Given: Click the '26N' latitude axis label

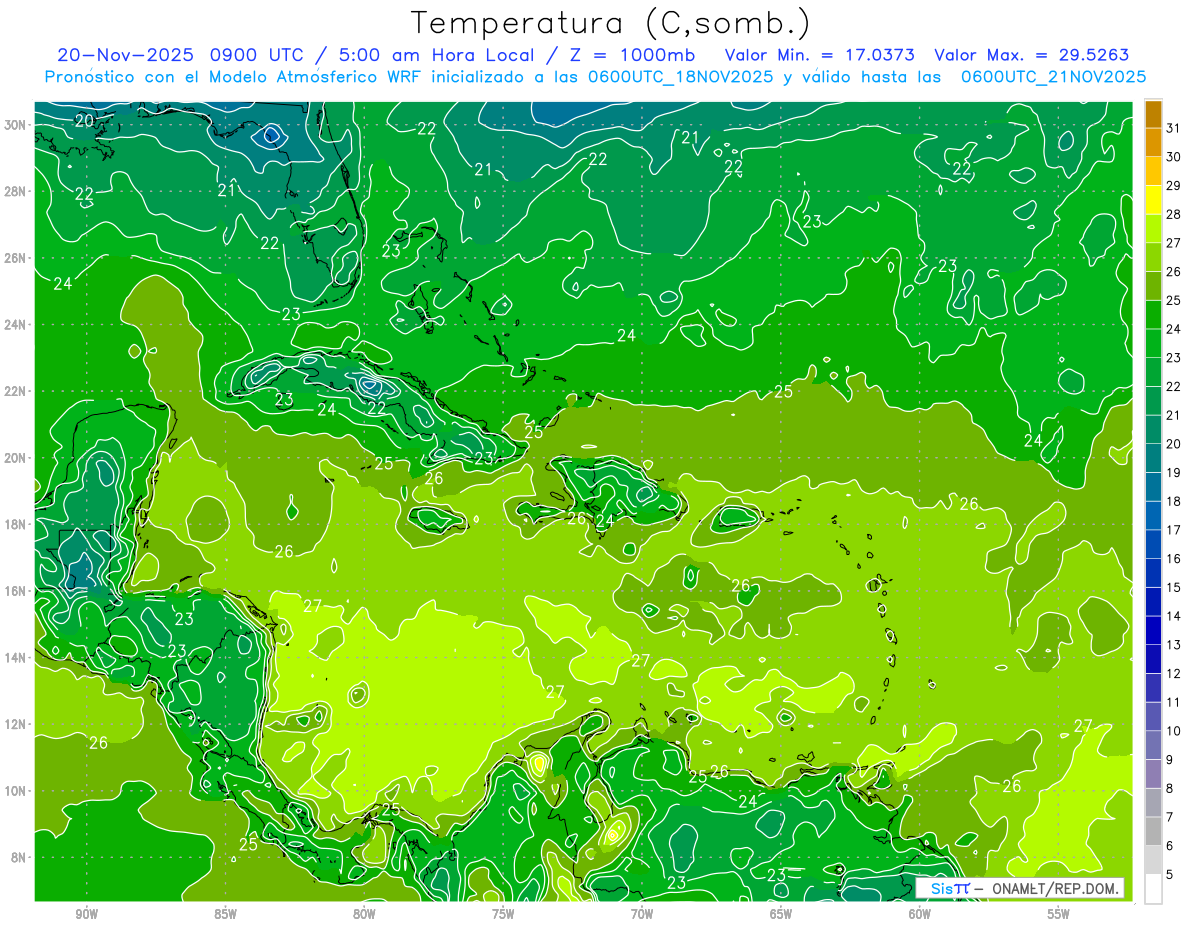Looking at the screenshot, I should [x=15, y=258].
